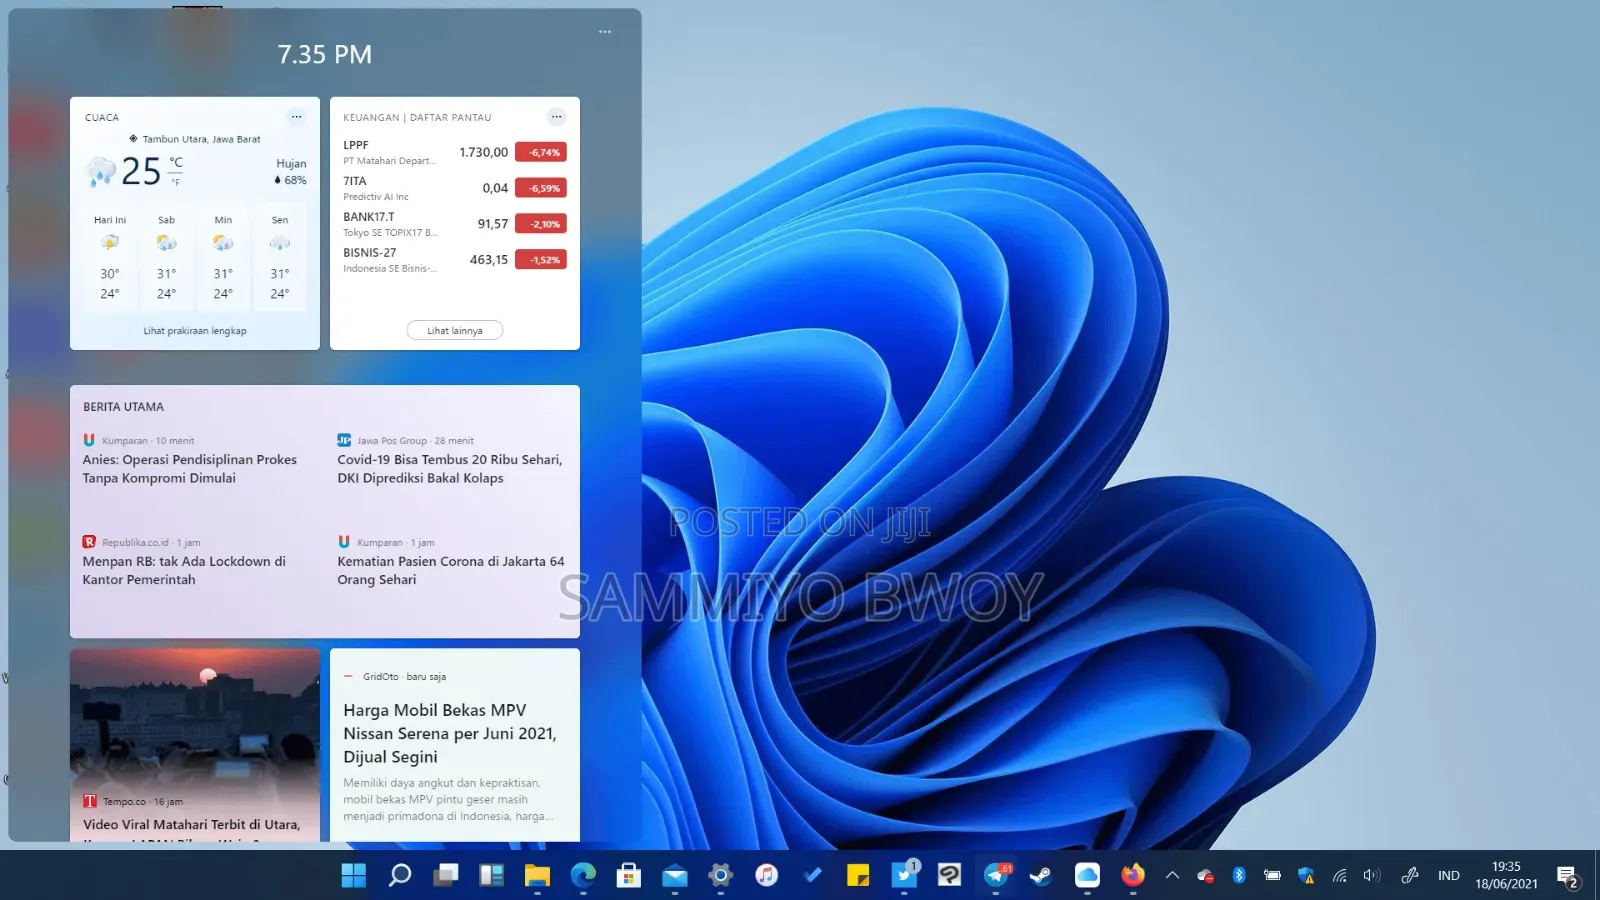Open the Mail app in taskbar
Viewport: 1600px width, 900px height.
(x=675, y=876)
